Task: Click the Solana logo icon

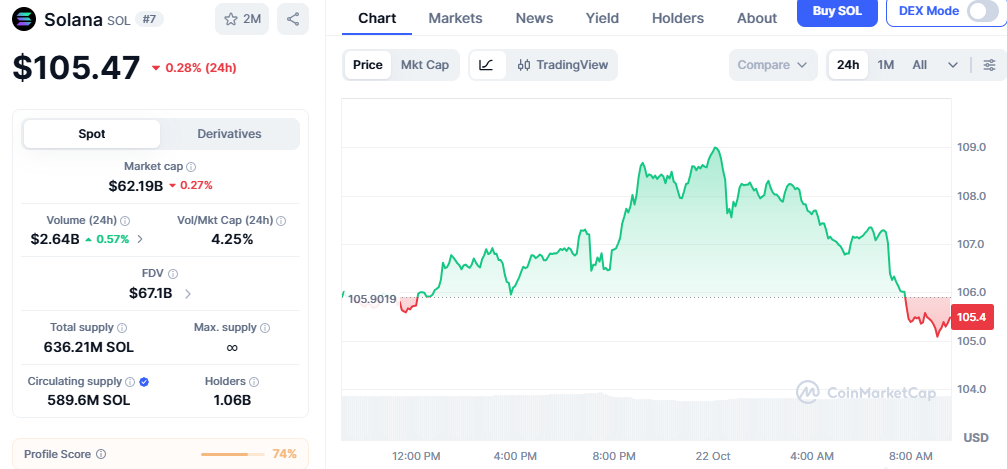Action: coord(25,19)
